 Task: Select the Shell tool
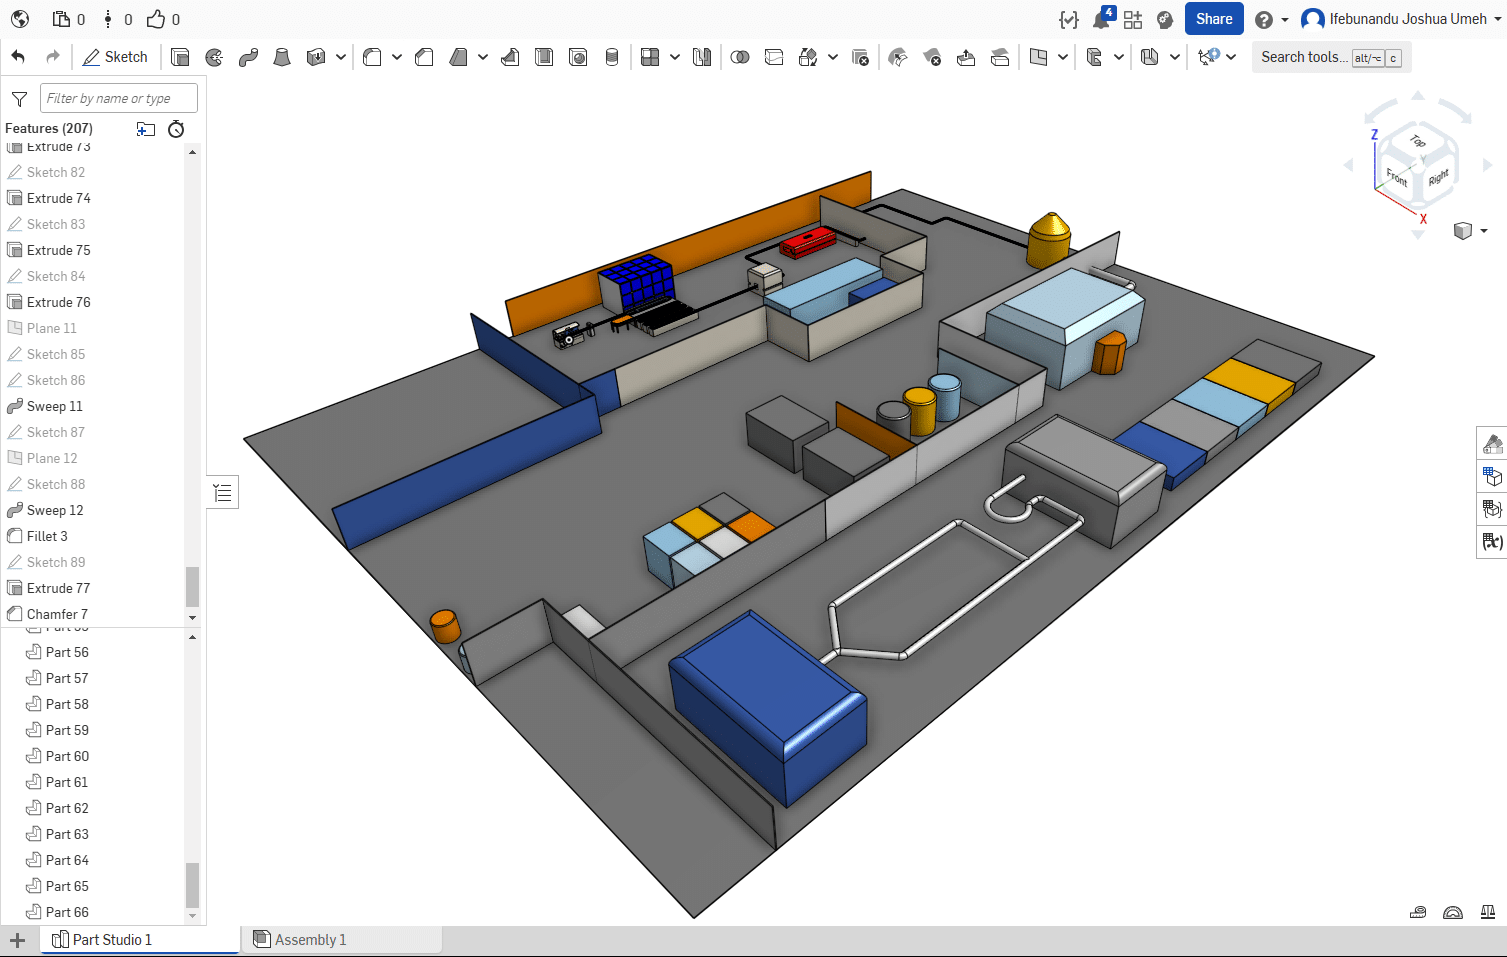(x=544, y=57)
